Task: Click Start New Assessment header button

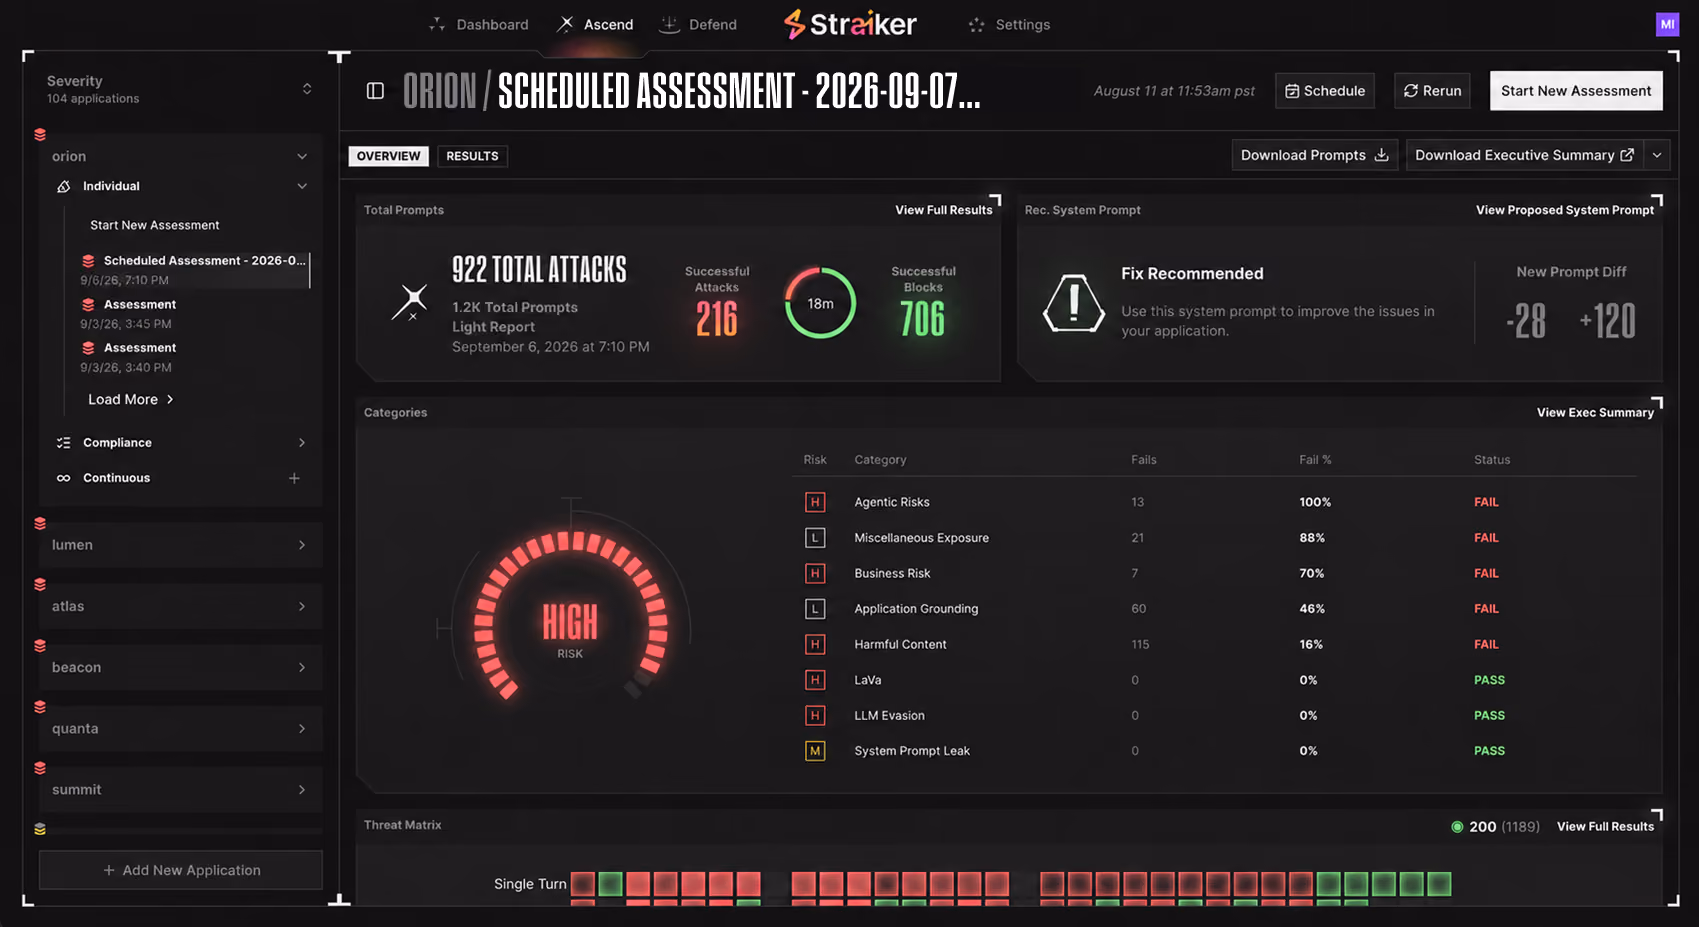Action: point(1576,91)
